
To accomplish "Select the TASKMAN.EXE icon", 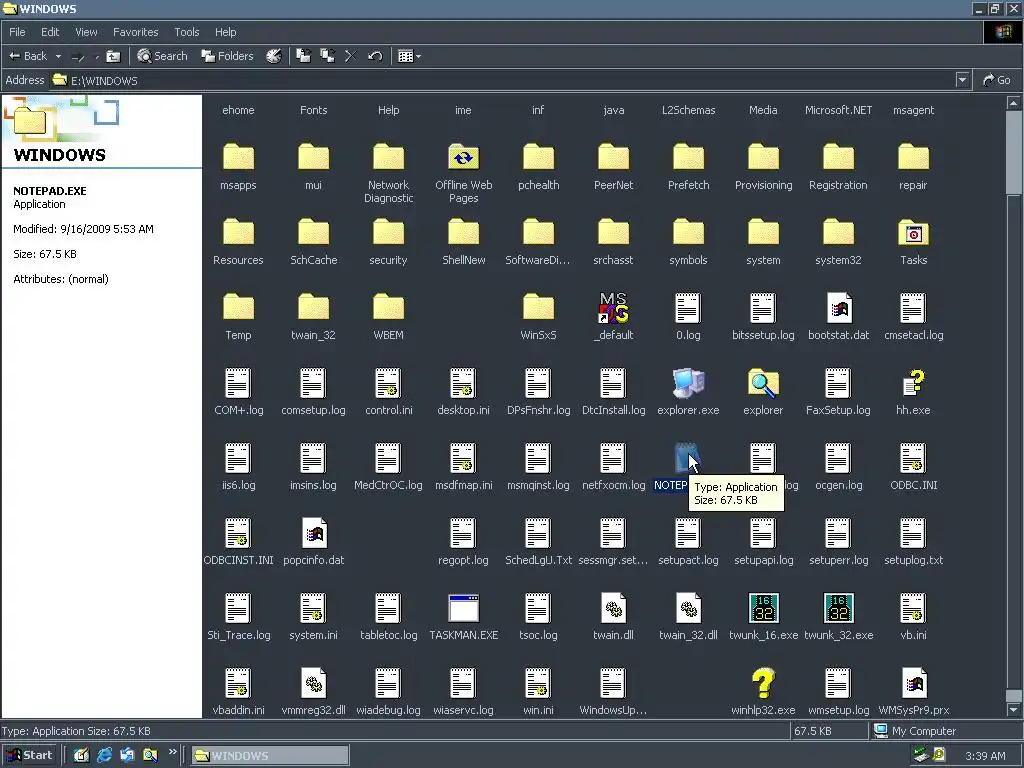I will [x=464, y=609].
